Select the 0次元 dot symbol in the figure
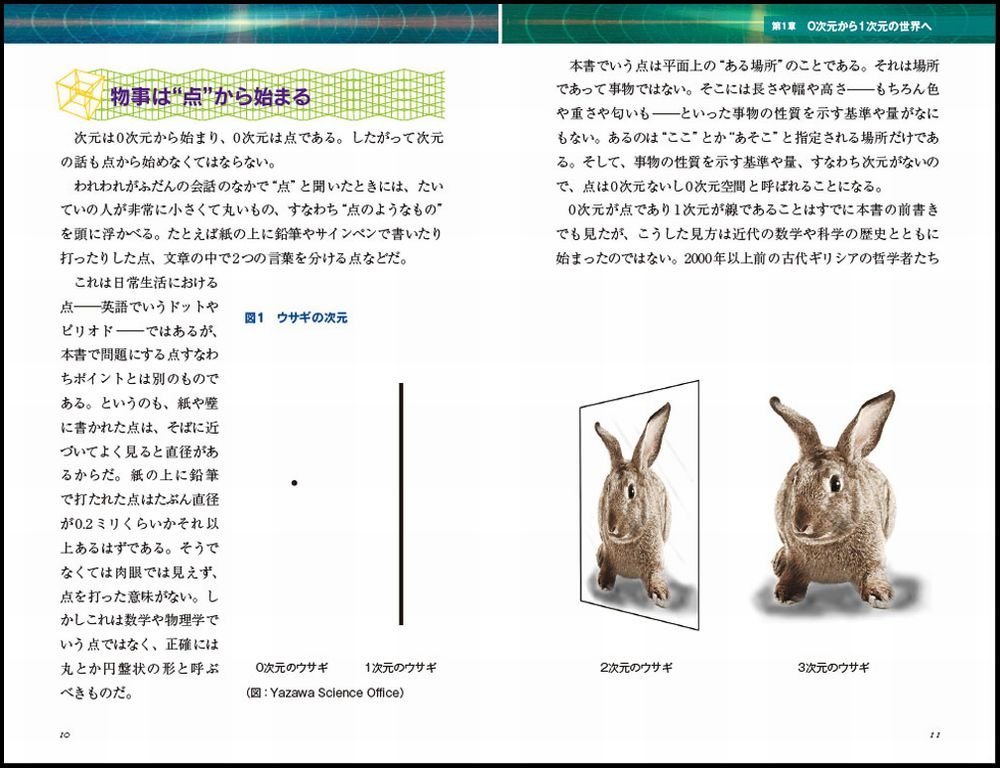This screenshot has width=1000, height=768. 294,483
